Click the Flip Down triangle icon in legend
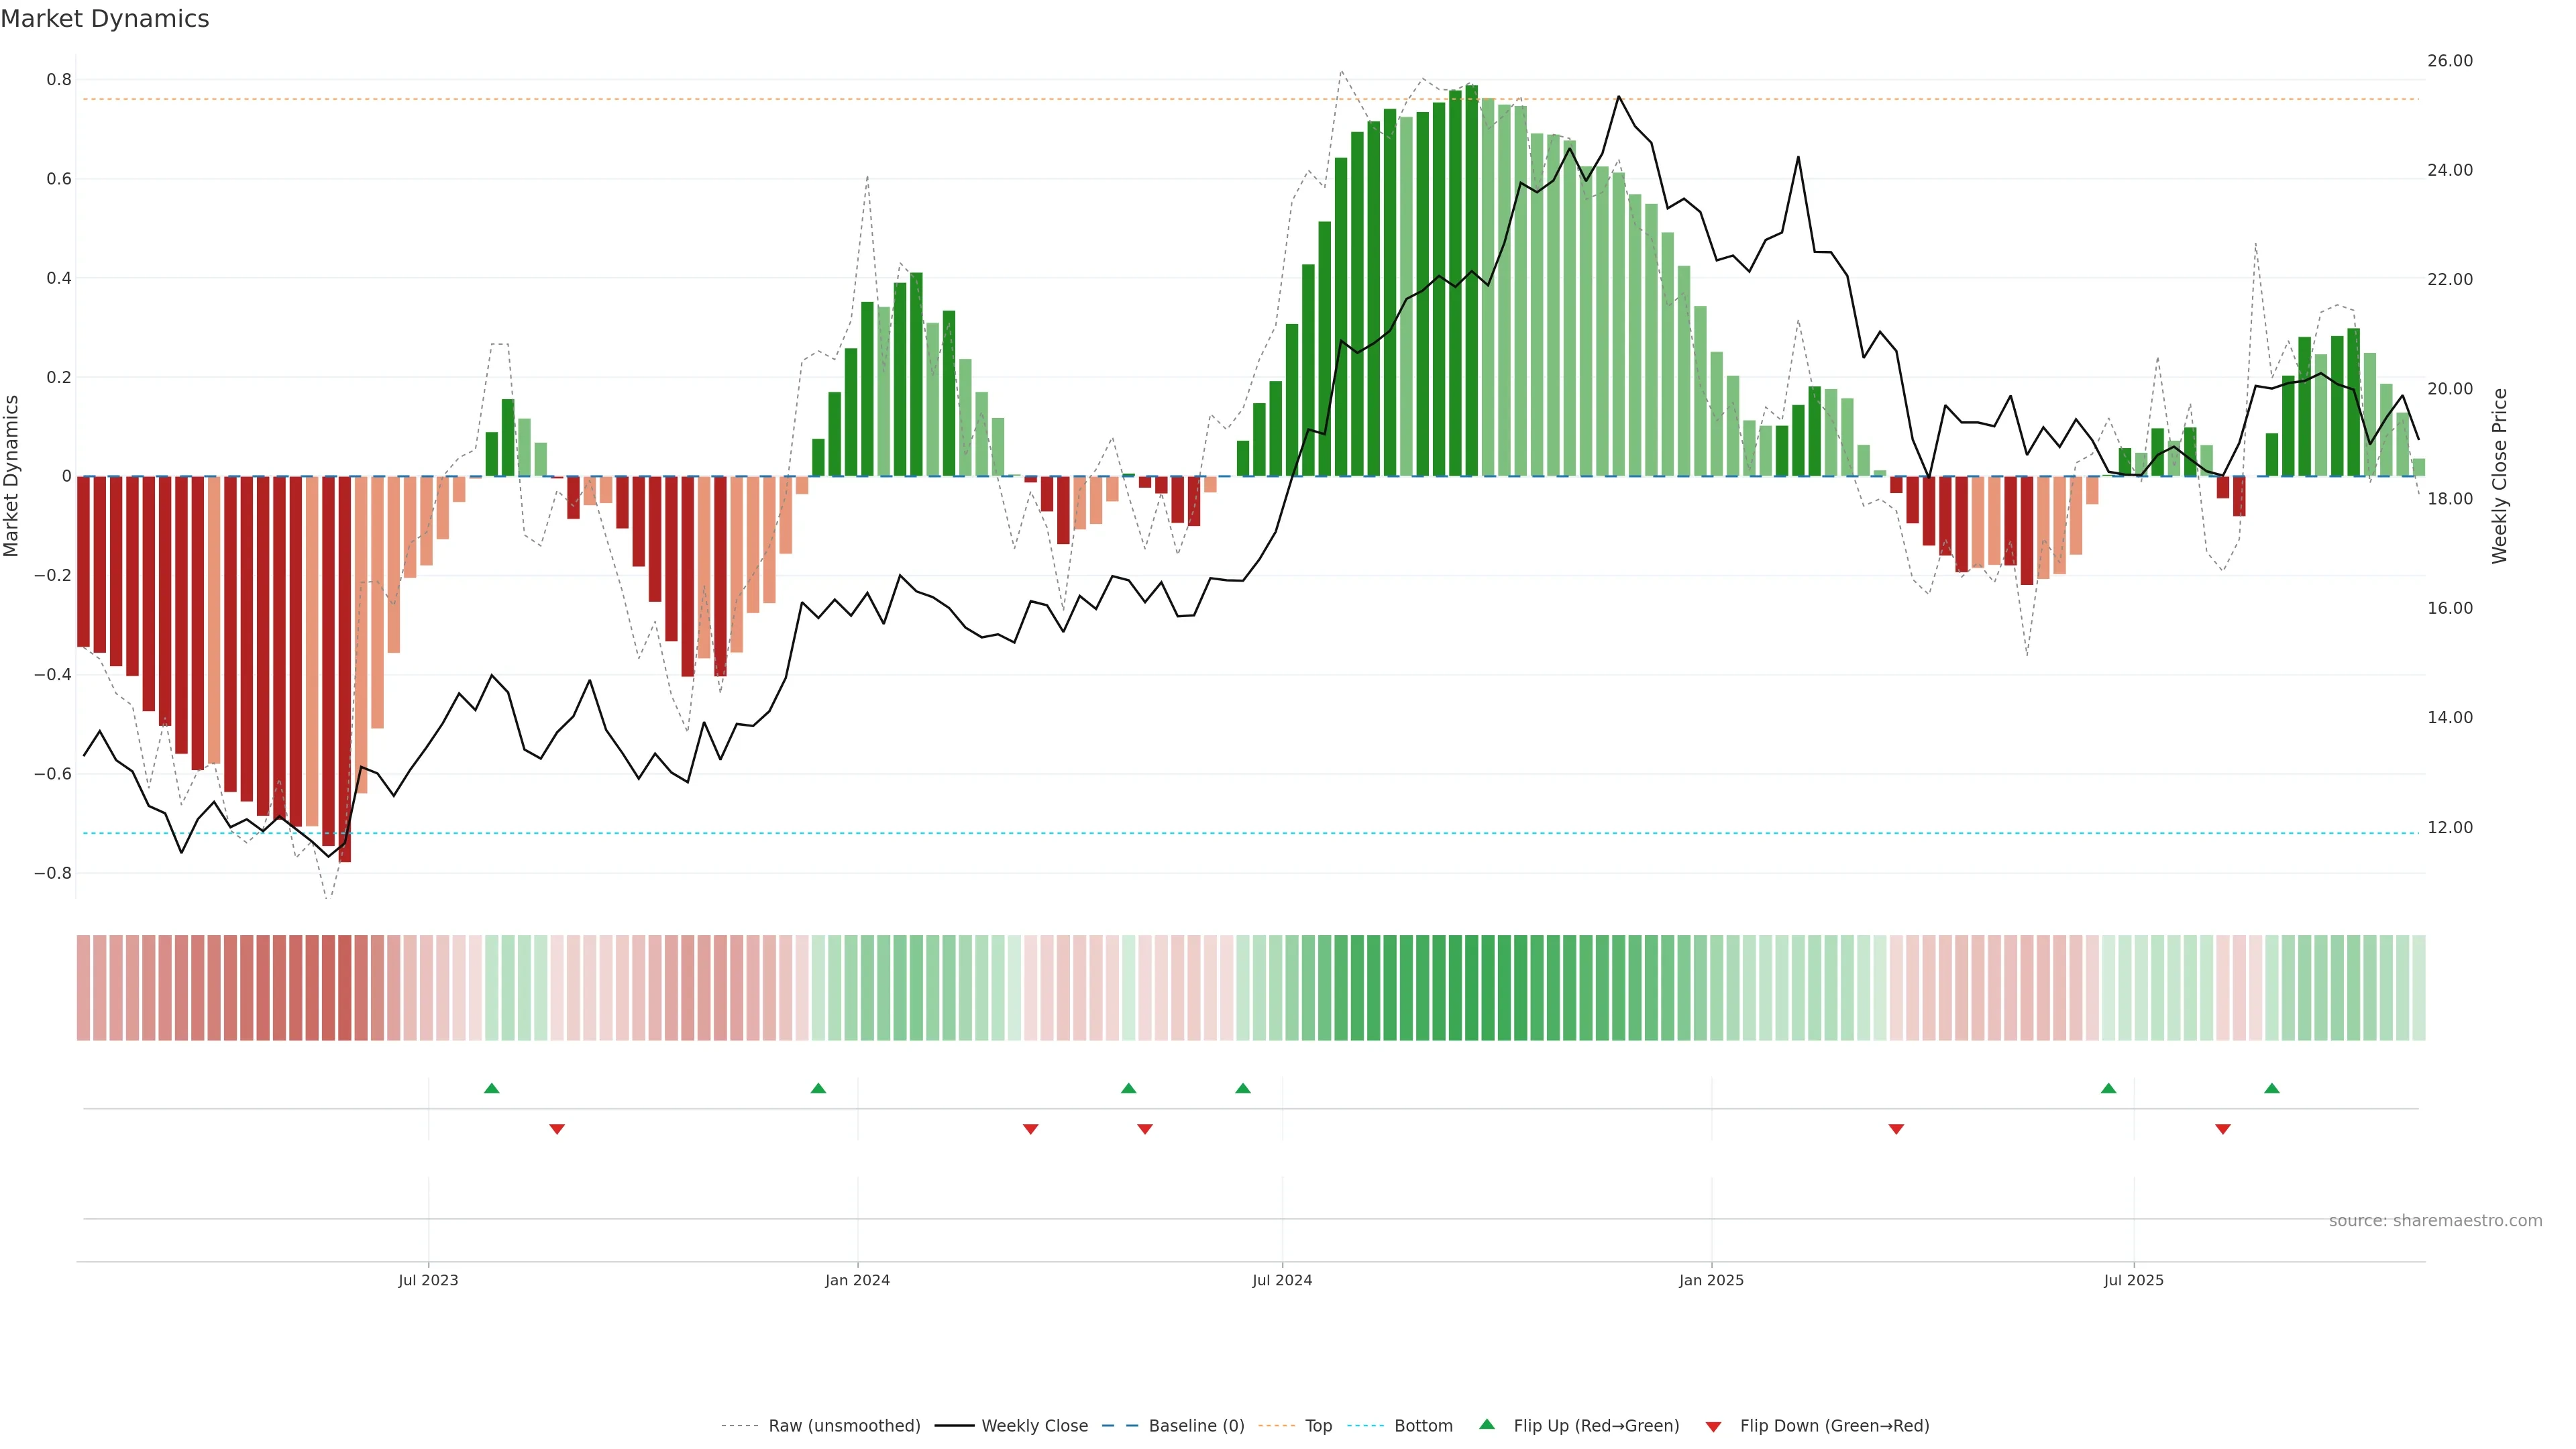2576x1449 pixels. [x=1713, y=1426]
